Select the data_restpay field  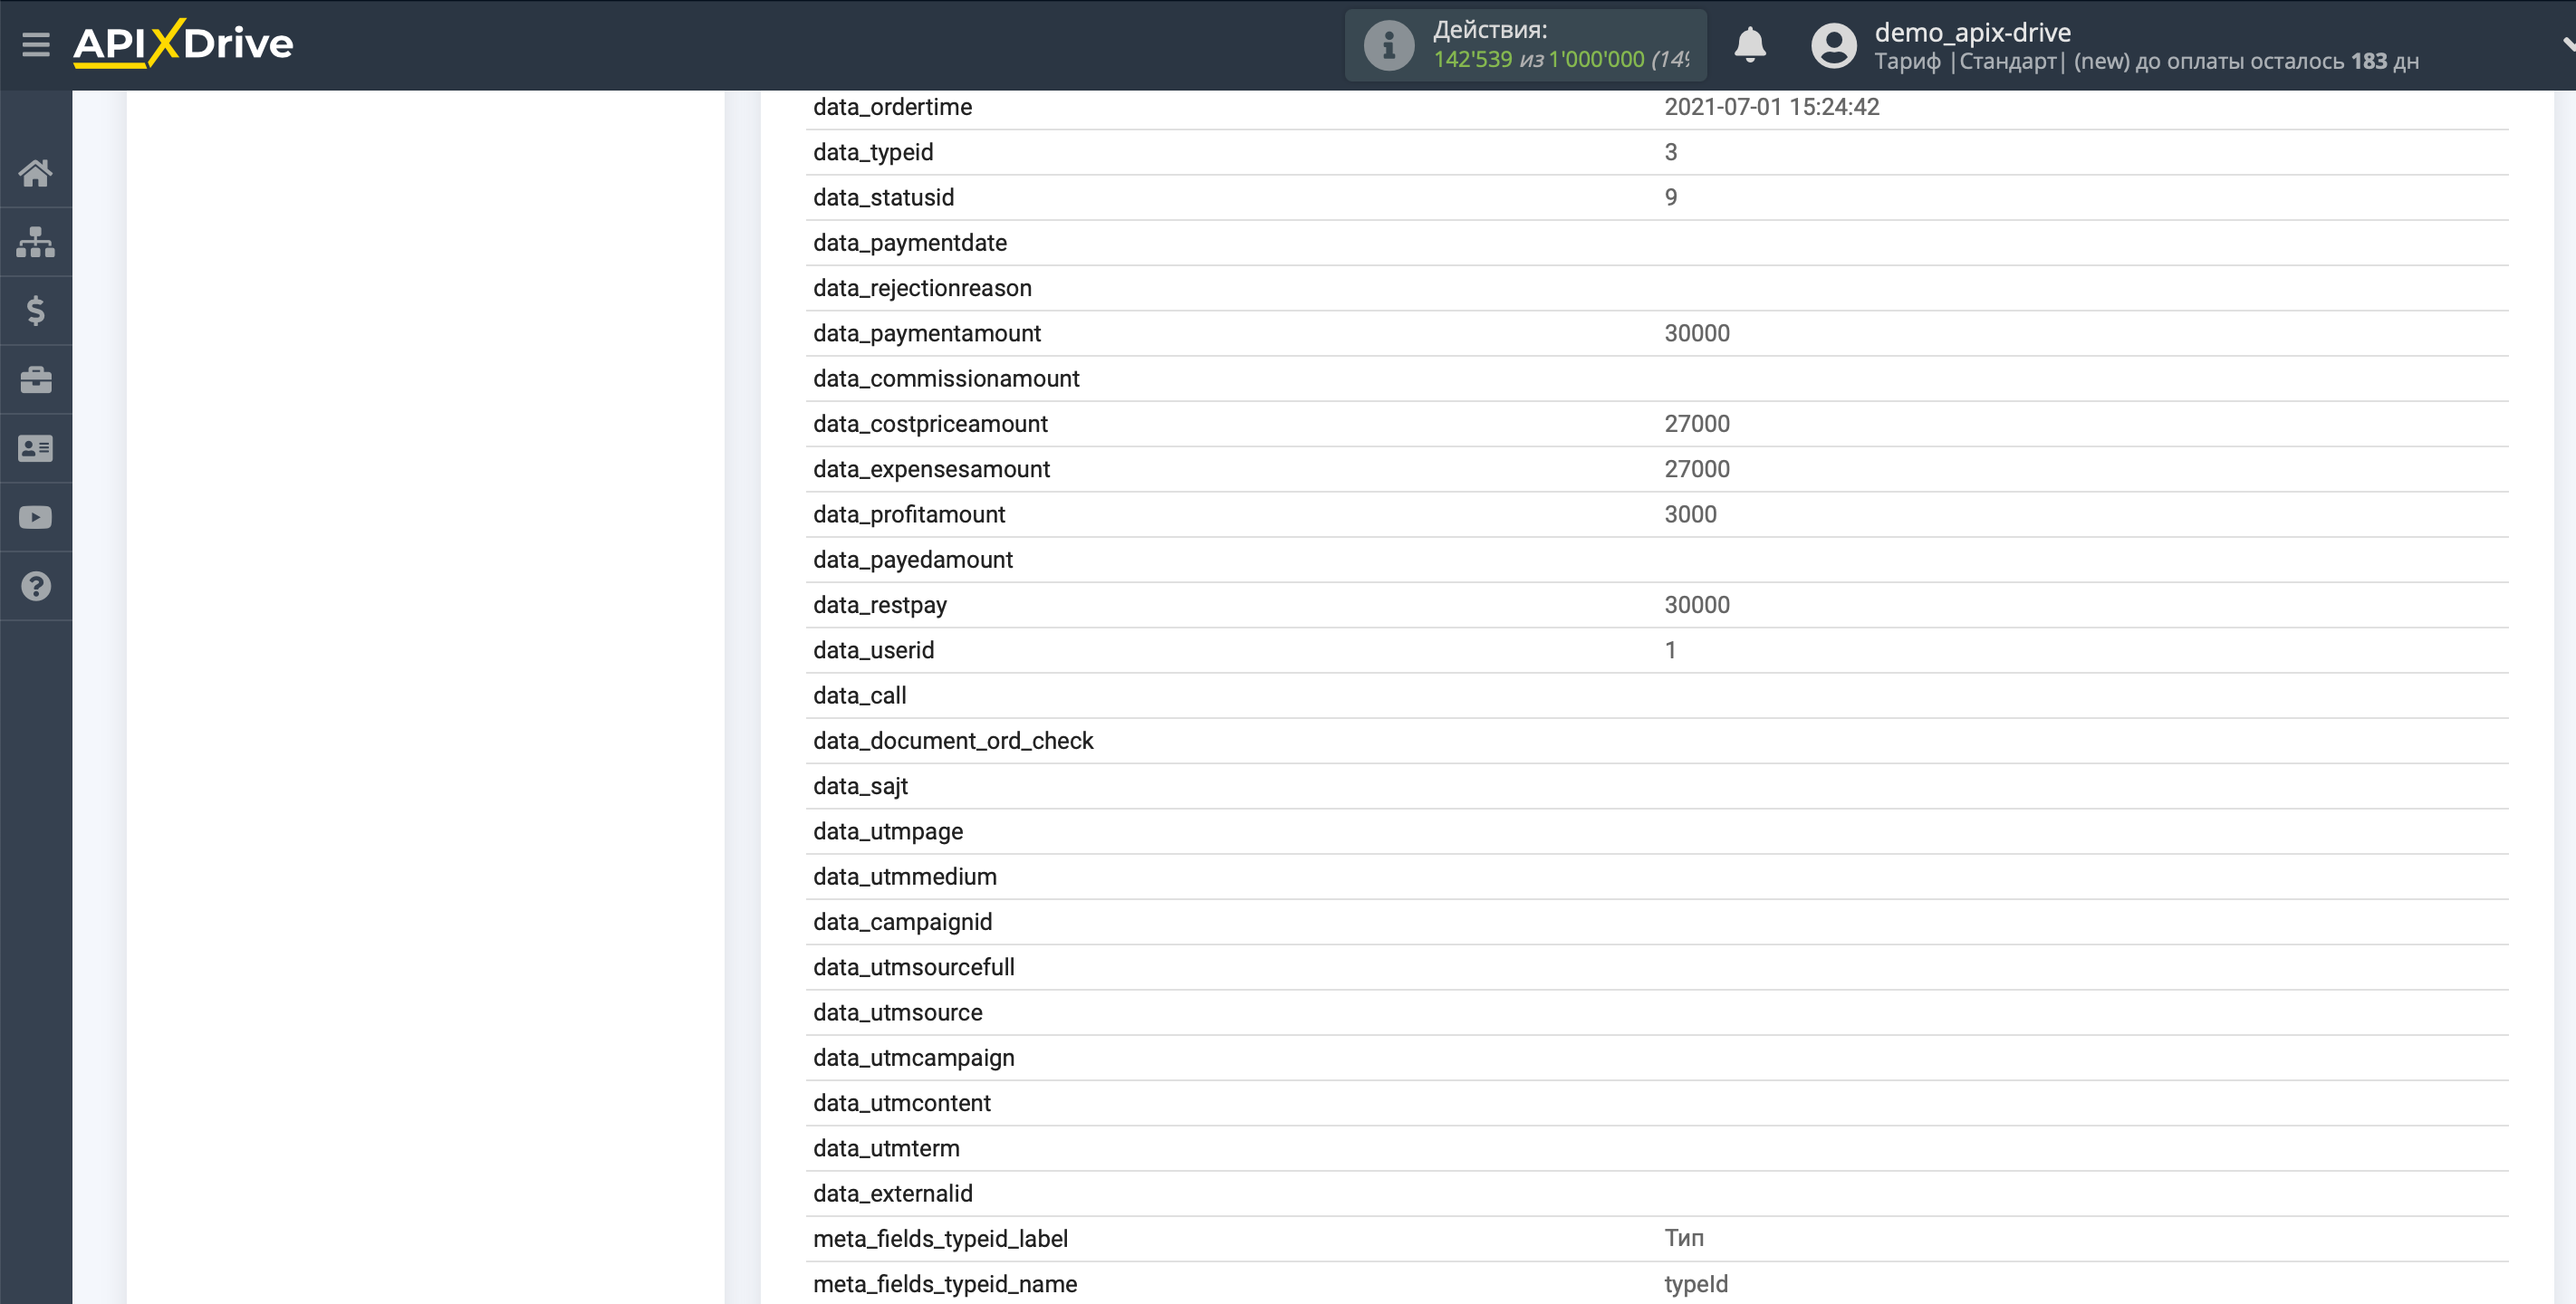879,605
